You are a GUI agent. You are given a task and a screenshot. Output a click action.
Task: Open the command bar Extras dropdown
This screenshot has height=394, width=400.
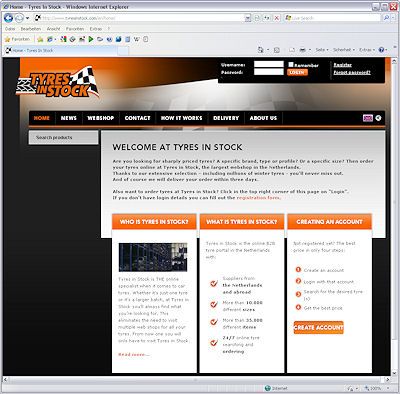click(367, 50)
